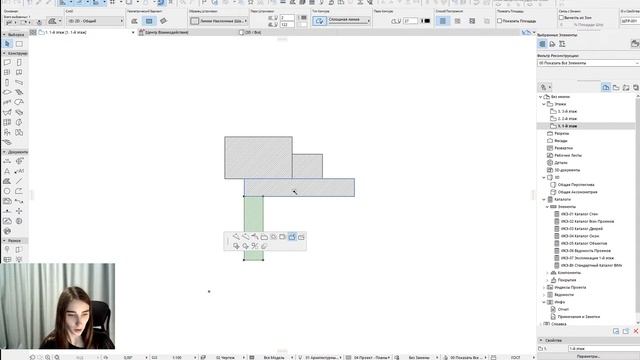The width and height of the screenshot is (640, 360).
Task: Select the Door tool
Action: tap(19, 62)
